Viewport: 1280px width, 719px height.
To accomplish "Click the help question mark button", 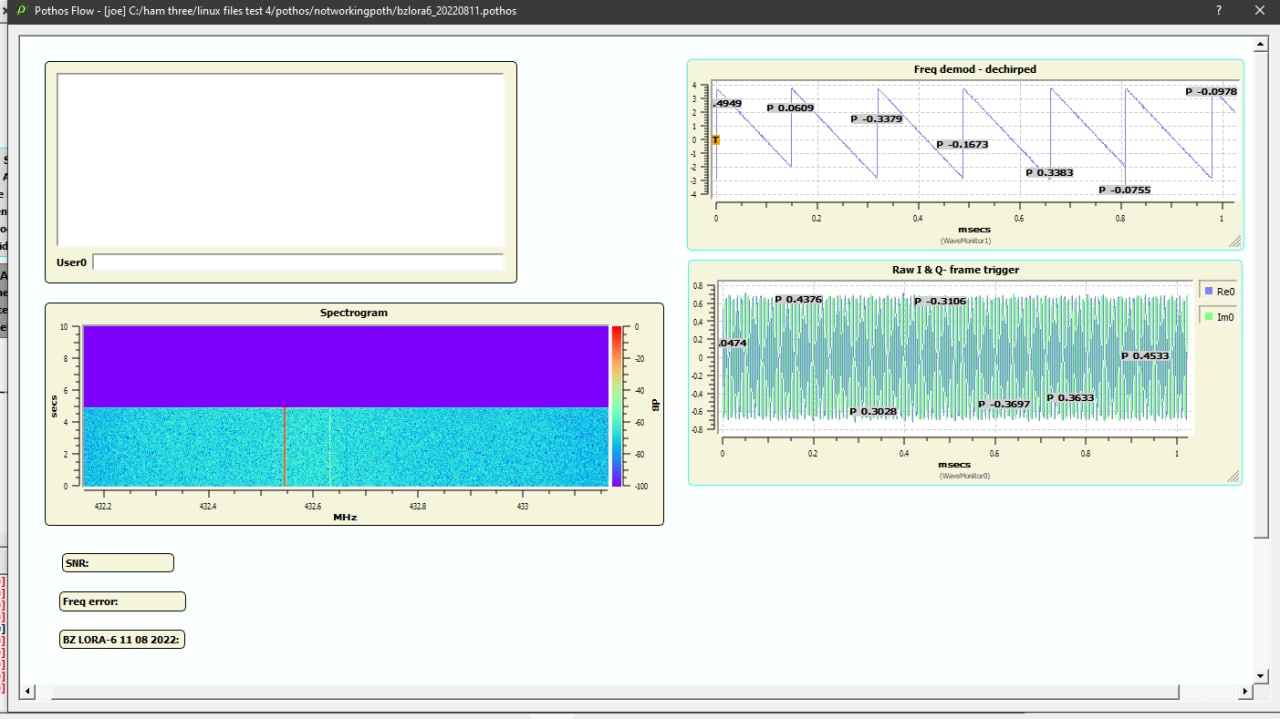I will pyautogui.click(x=1218, y=10).
